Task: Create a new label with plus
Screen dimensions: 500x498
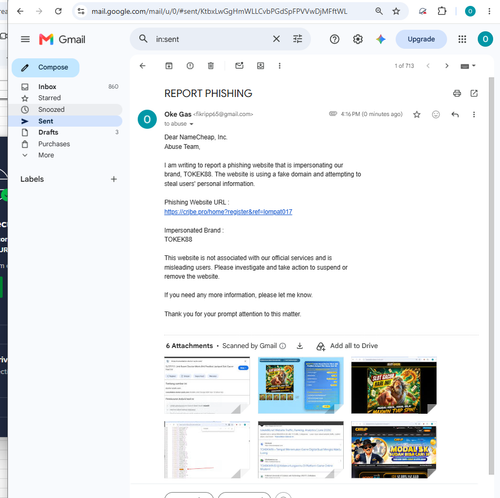Action: tap(114, 179)
